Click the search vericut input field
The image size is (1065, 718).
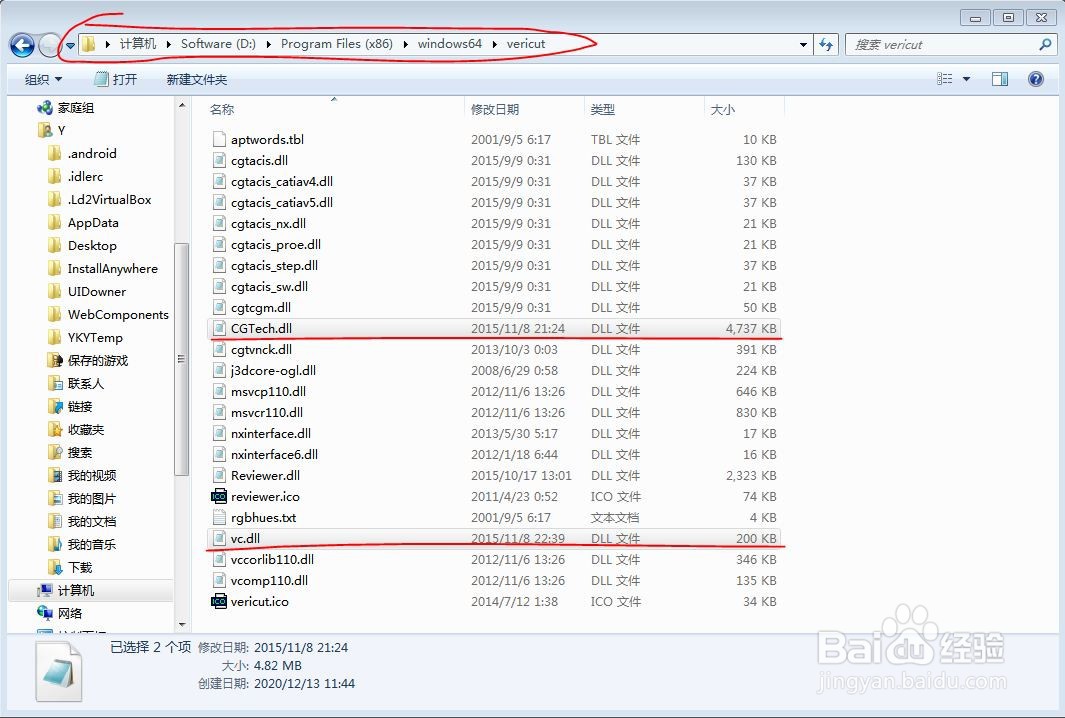[942, 45]
